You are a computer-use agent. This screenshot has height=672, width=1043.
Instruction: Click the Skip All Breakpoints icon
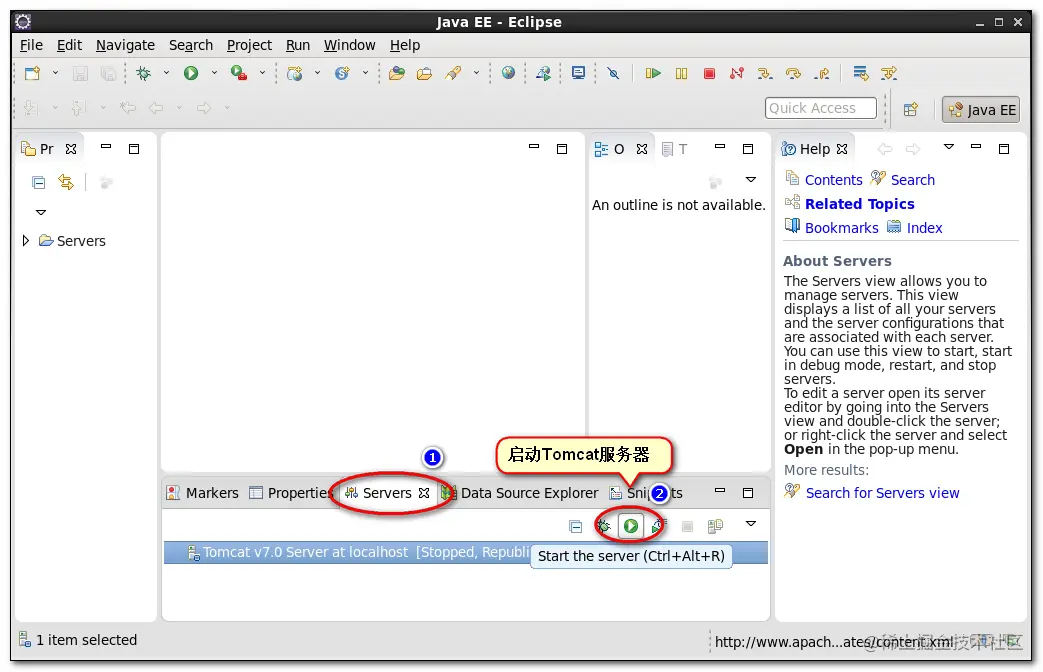click(613, 73)
